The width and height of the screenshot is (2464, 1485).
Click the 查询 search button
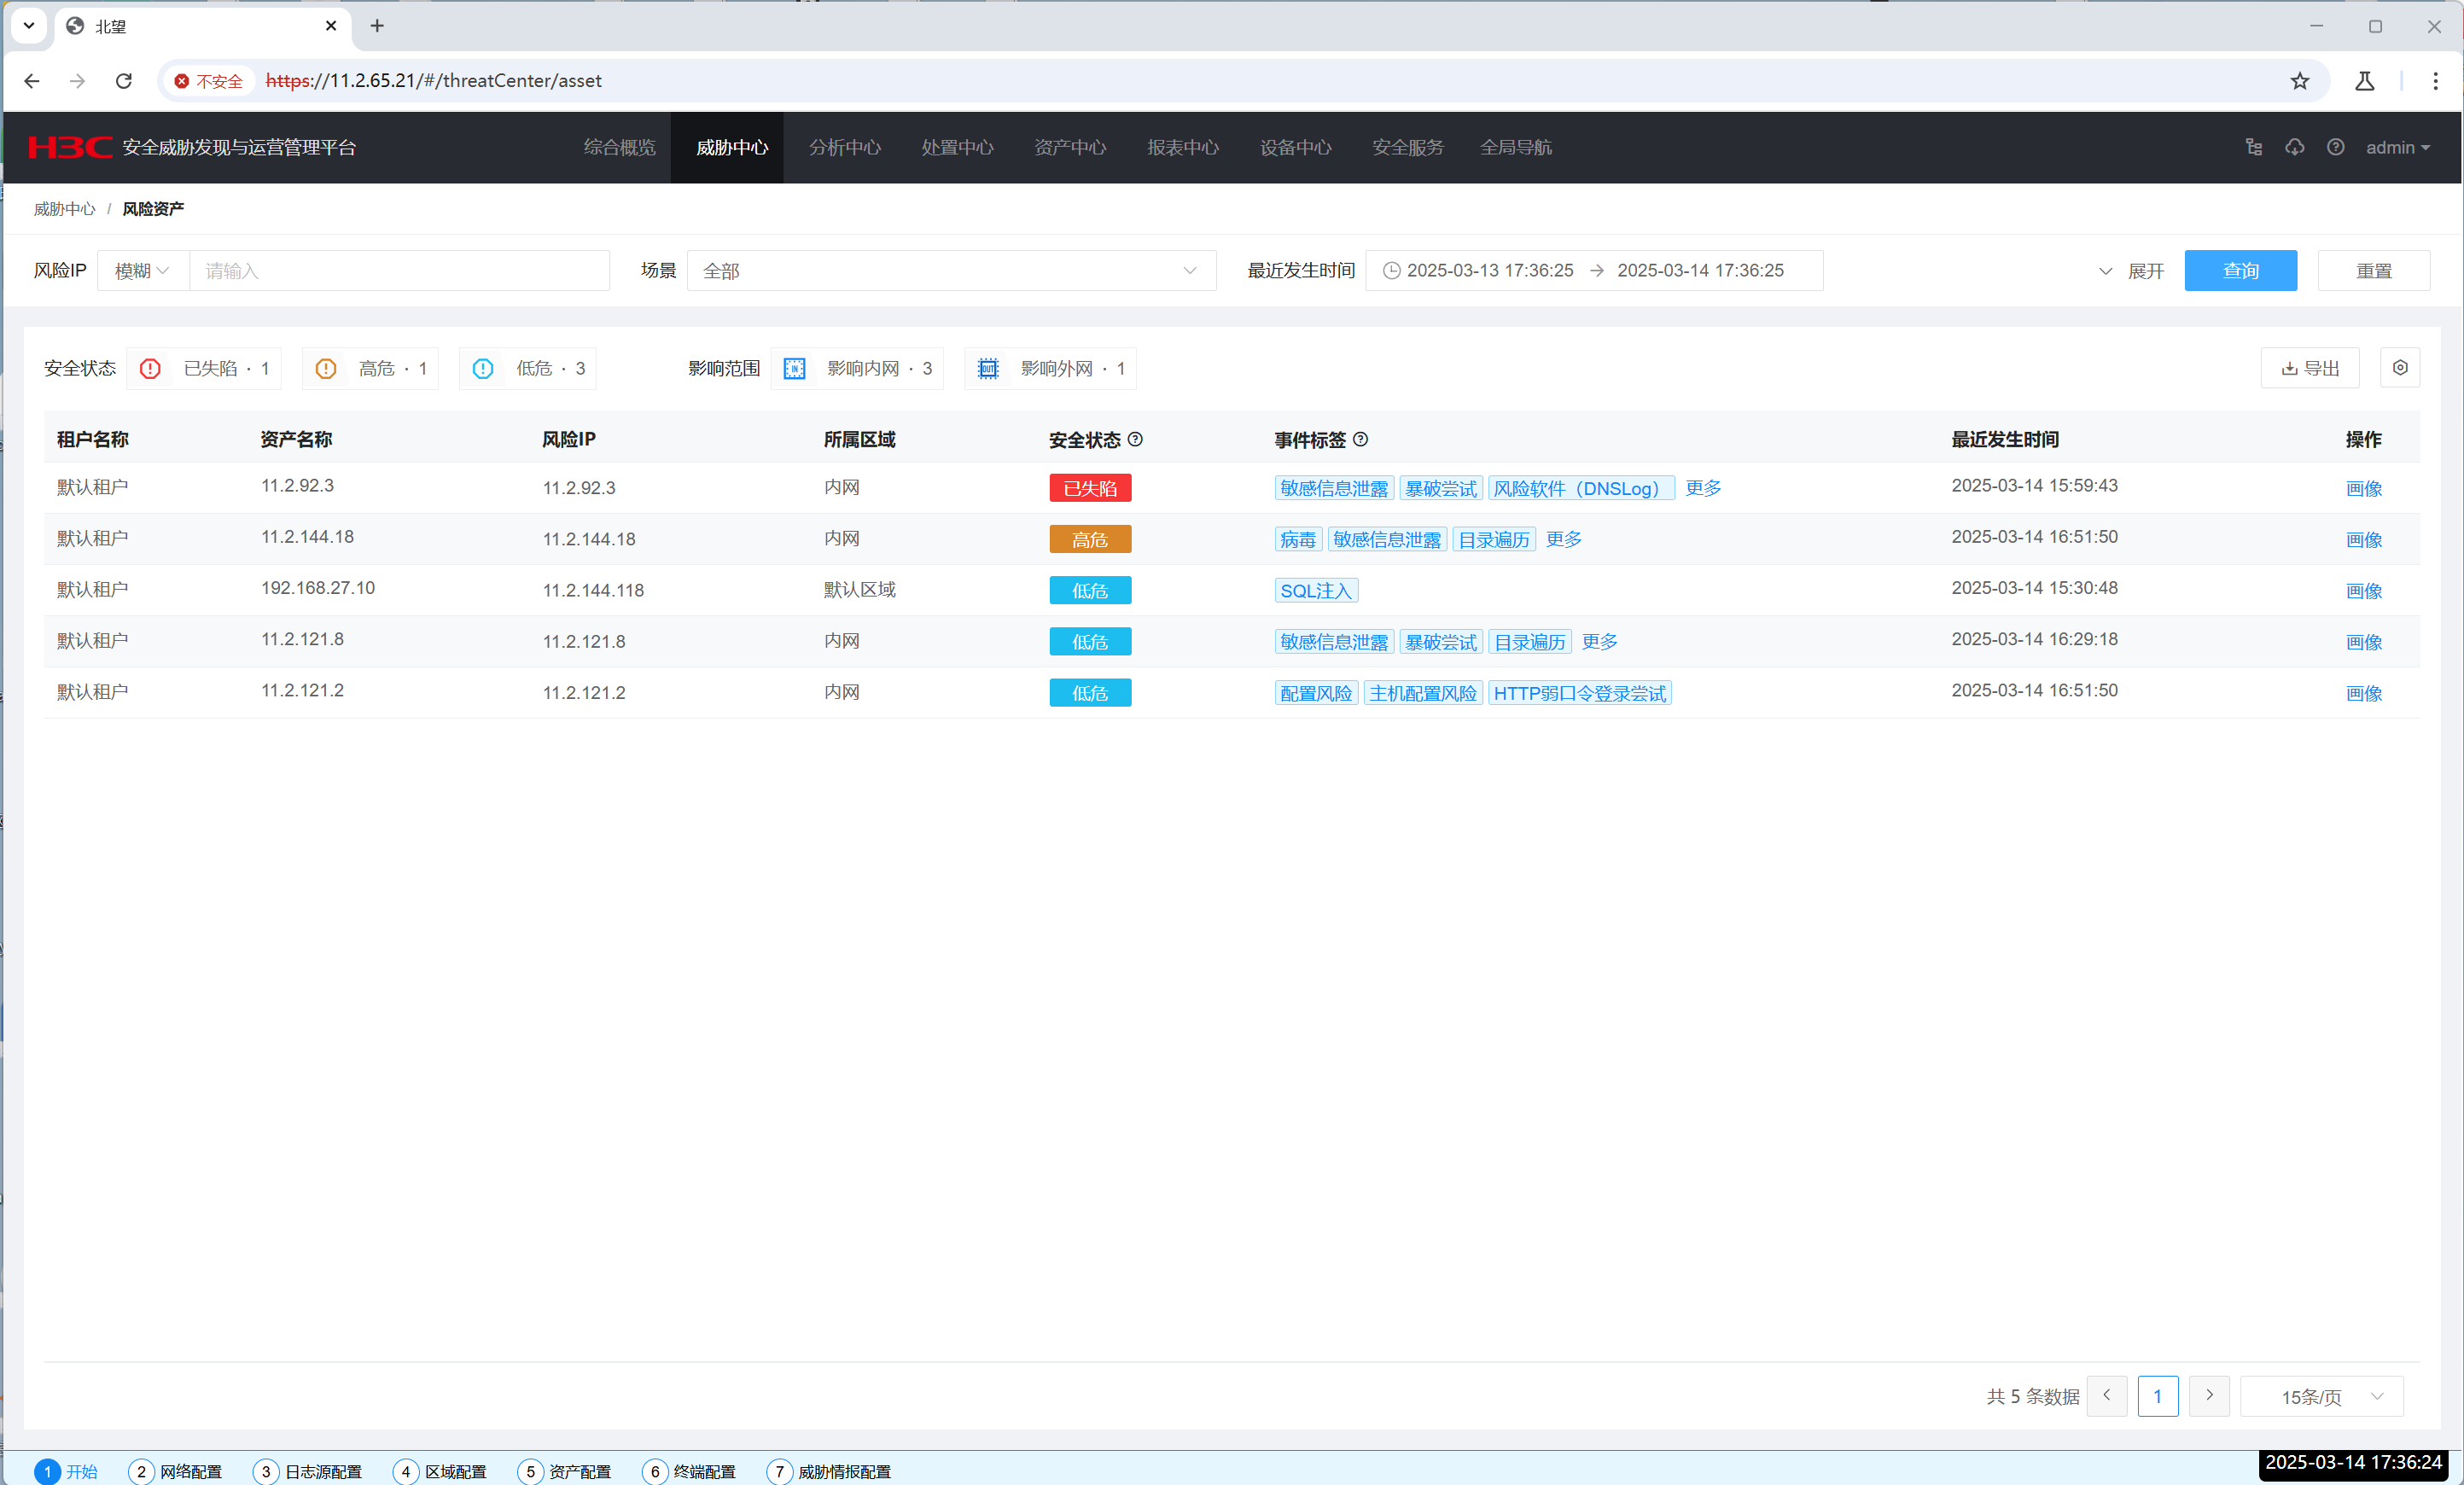[2240, 270]
